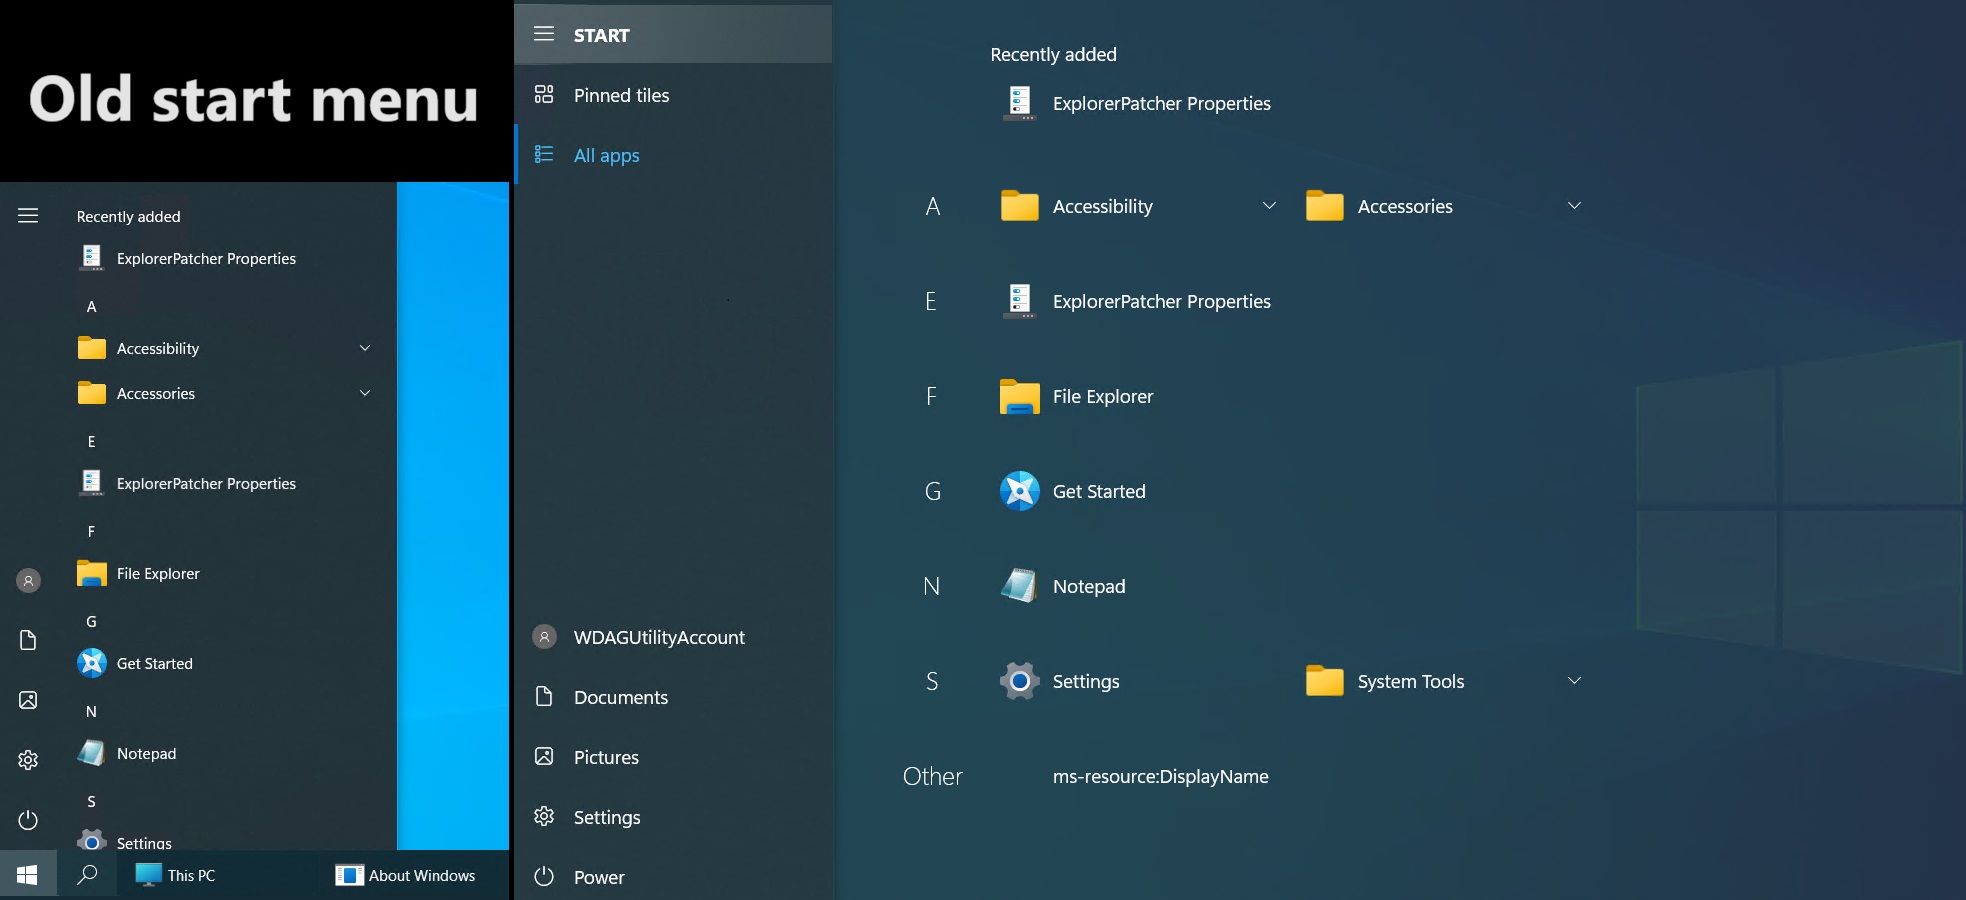Open This PC from the taskbar
Screen dimensions: 1966x900
click(x=176, y=875)
